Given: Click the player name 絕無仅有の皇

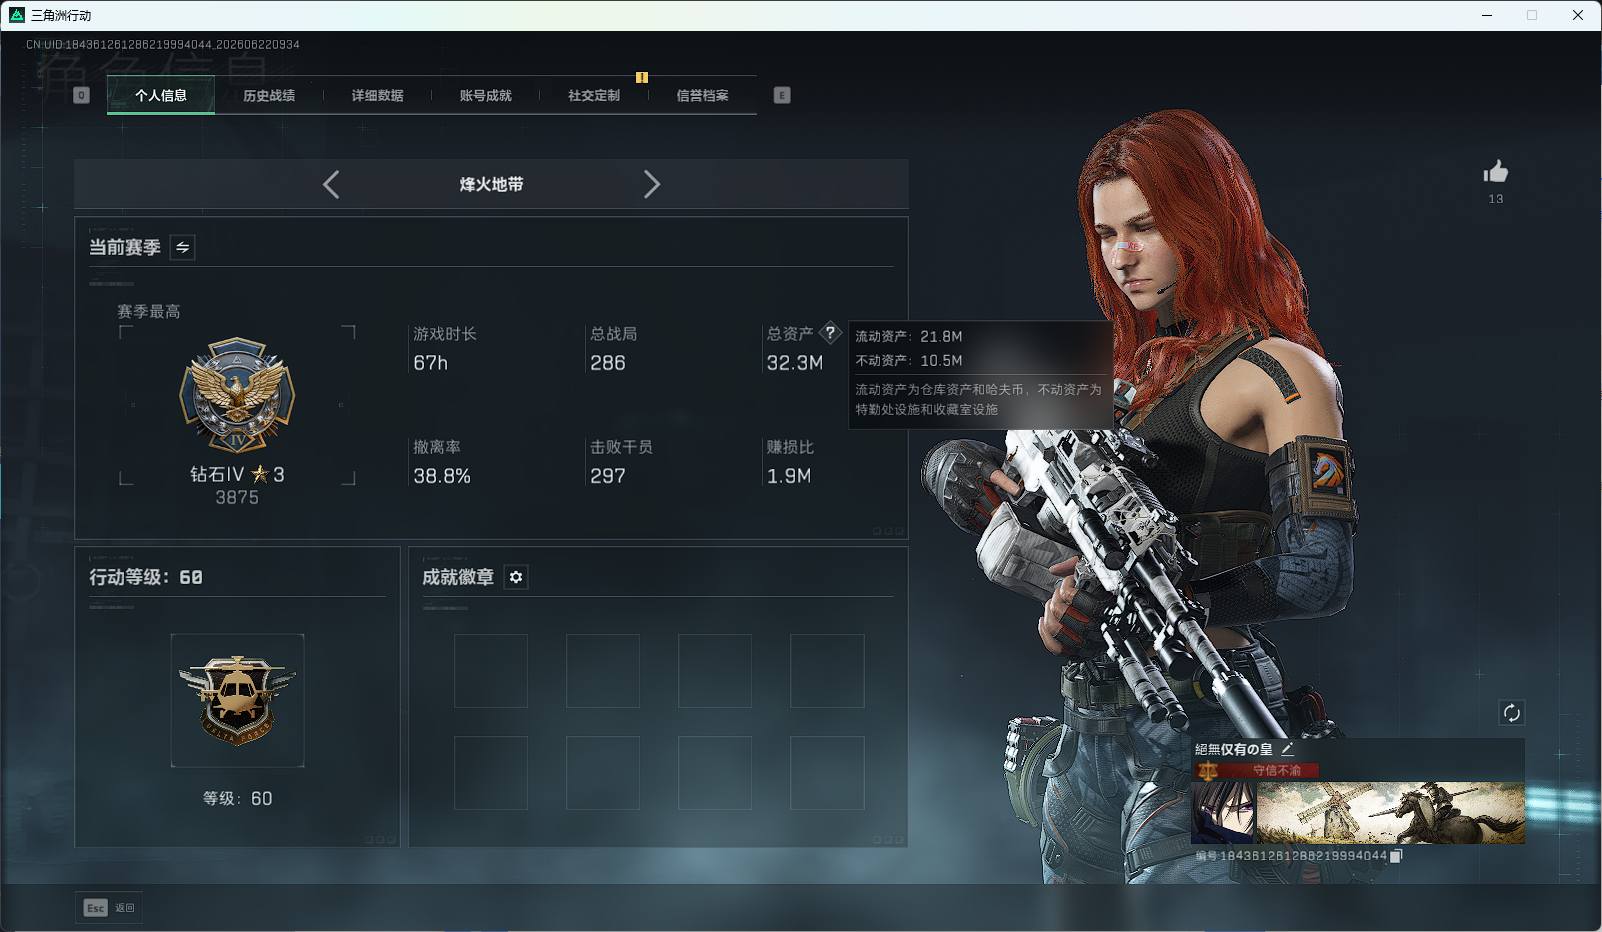Looking at the screenshot, I should point(1234,749).
